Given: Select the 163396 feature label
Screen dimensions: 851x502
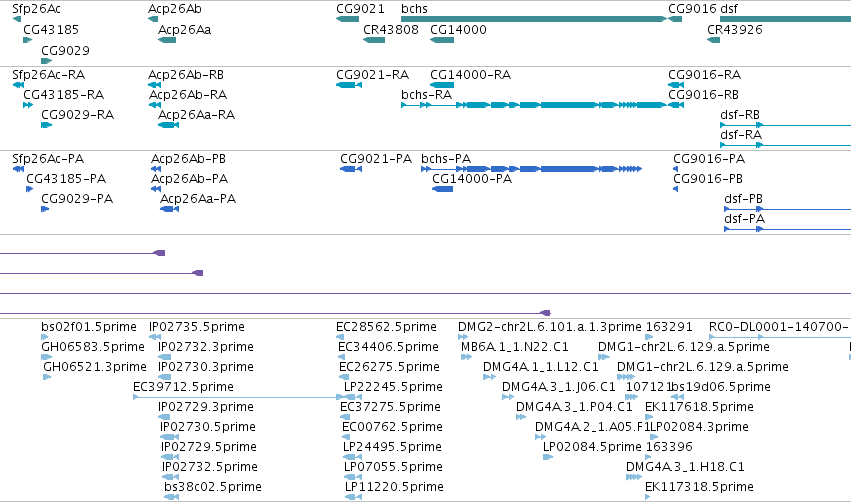Looking at the screenshot, I should [x=669, y=447].
